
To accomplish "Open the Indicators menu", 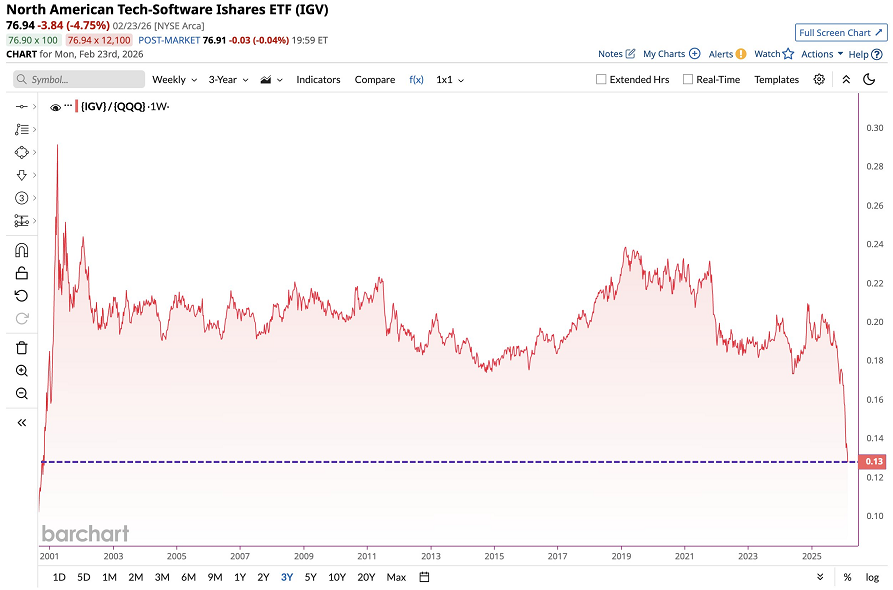I will pos(318,79).
